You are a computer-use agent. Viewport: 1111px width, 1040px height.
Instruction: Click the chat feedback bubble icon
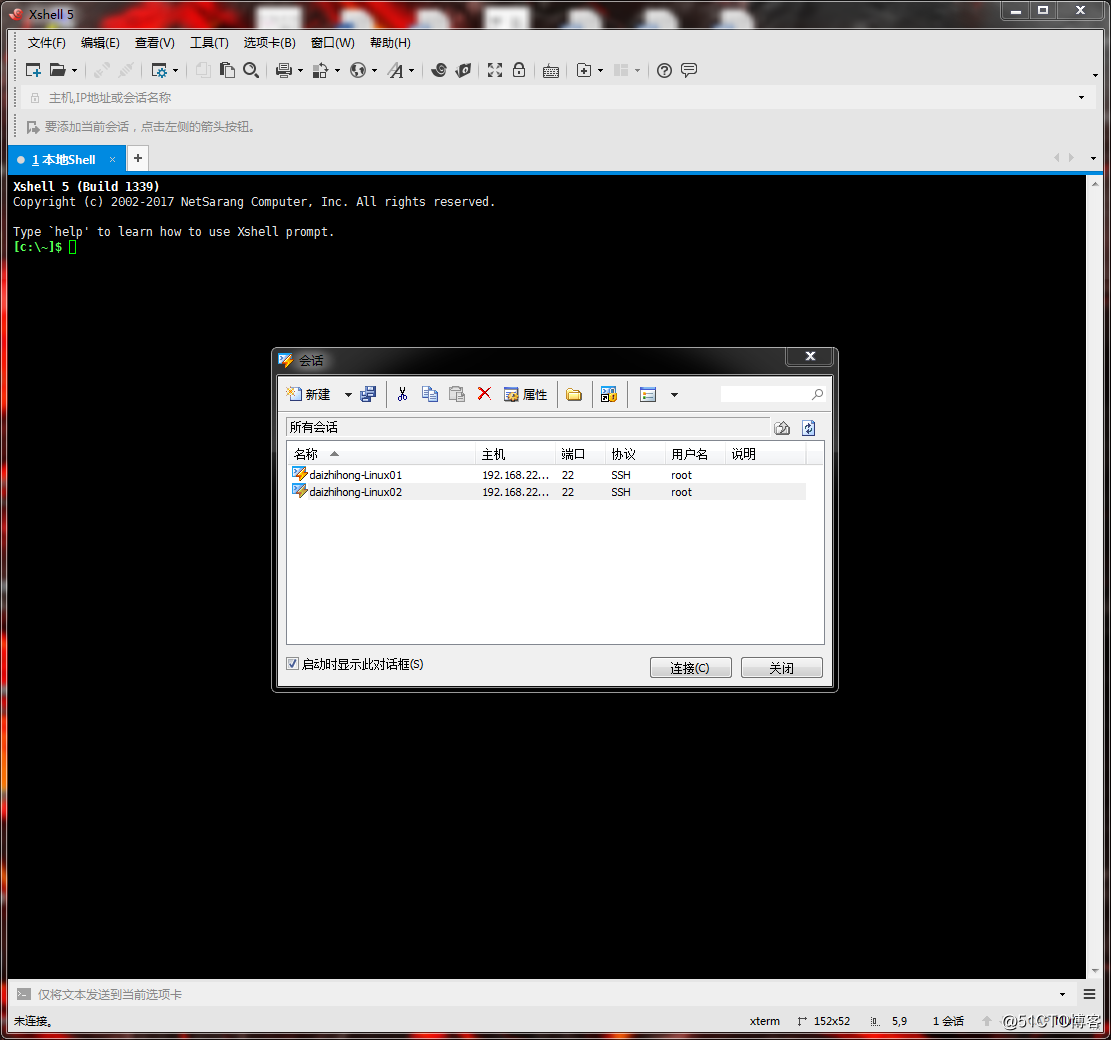pos(689,70)
